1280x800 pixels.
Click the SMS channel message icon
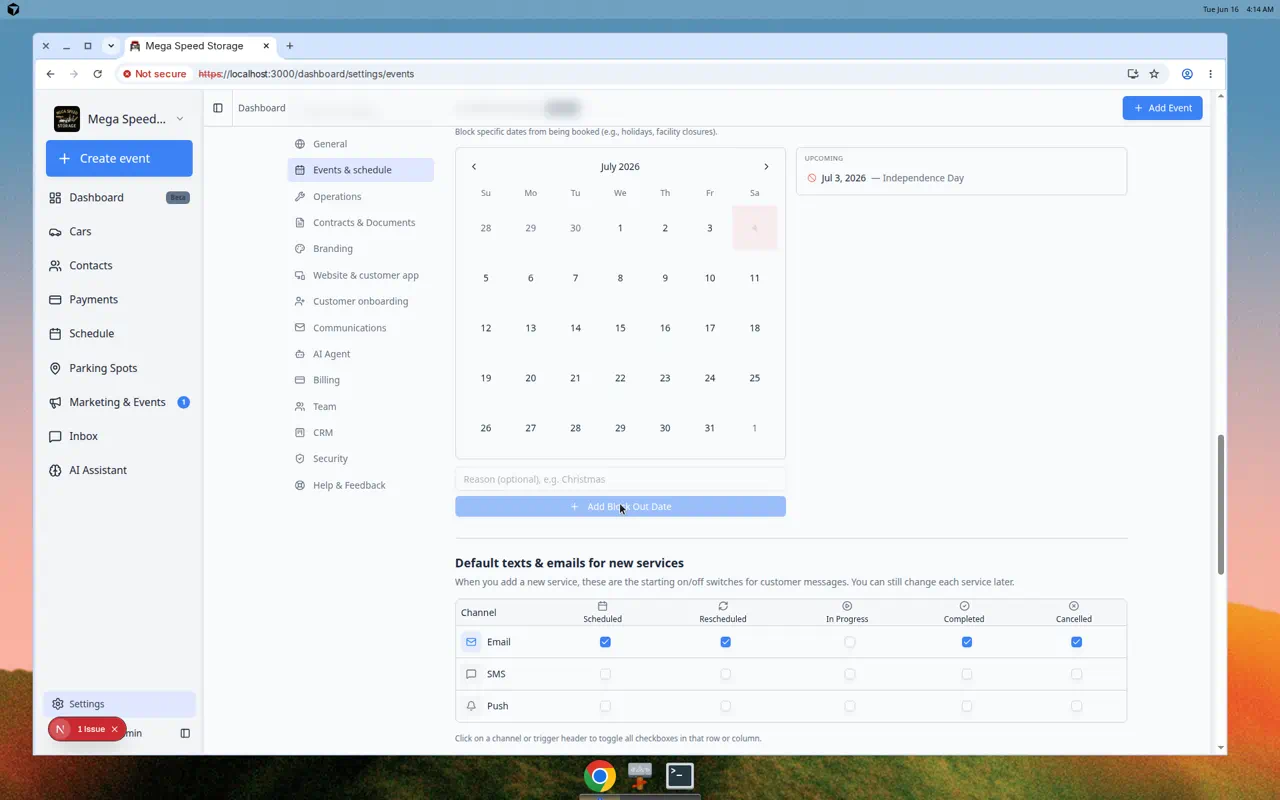coord(471,674)
